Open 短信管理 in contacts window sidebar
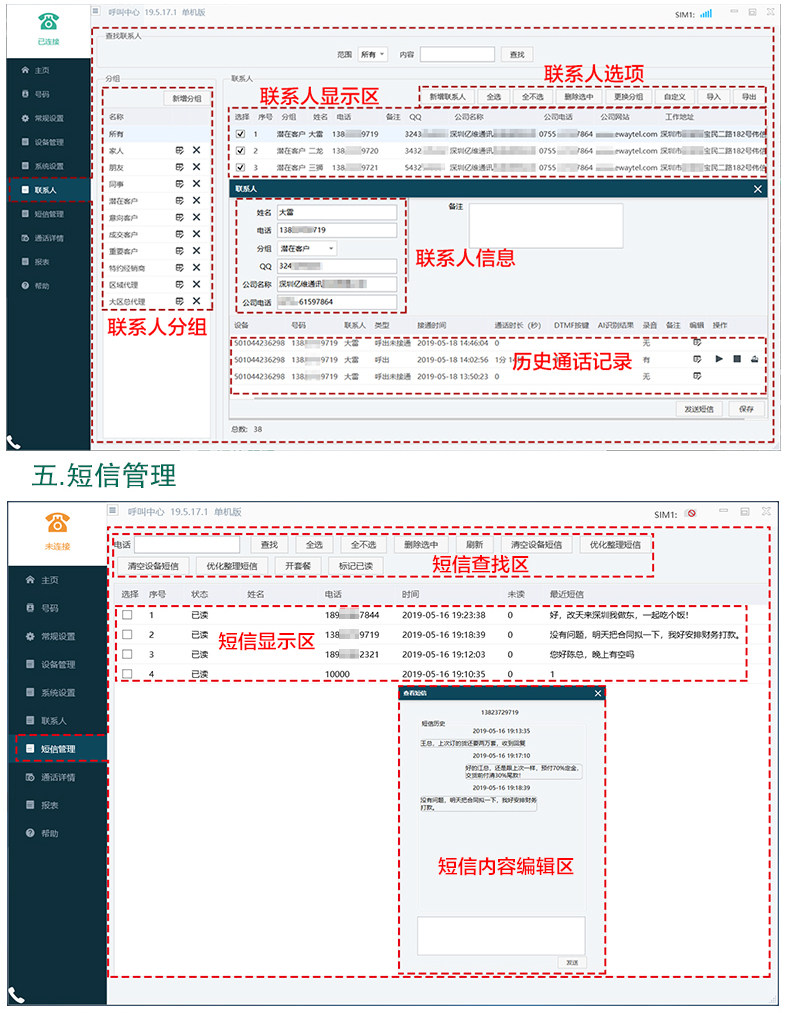Image resolution: width=790 pixels, height=1013 pixels. (48, 214)
